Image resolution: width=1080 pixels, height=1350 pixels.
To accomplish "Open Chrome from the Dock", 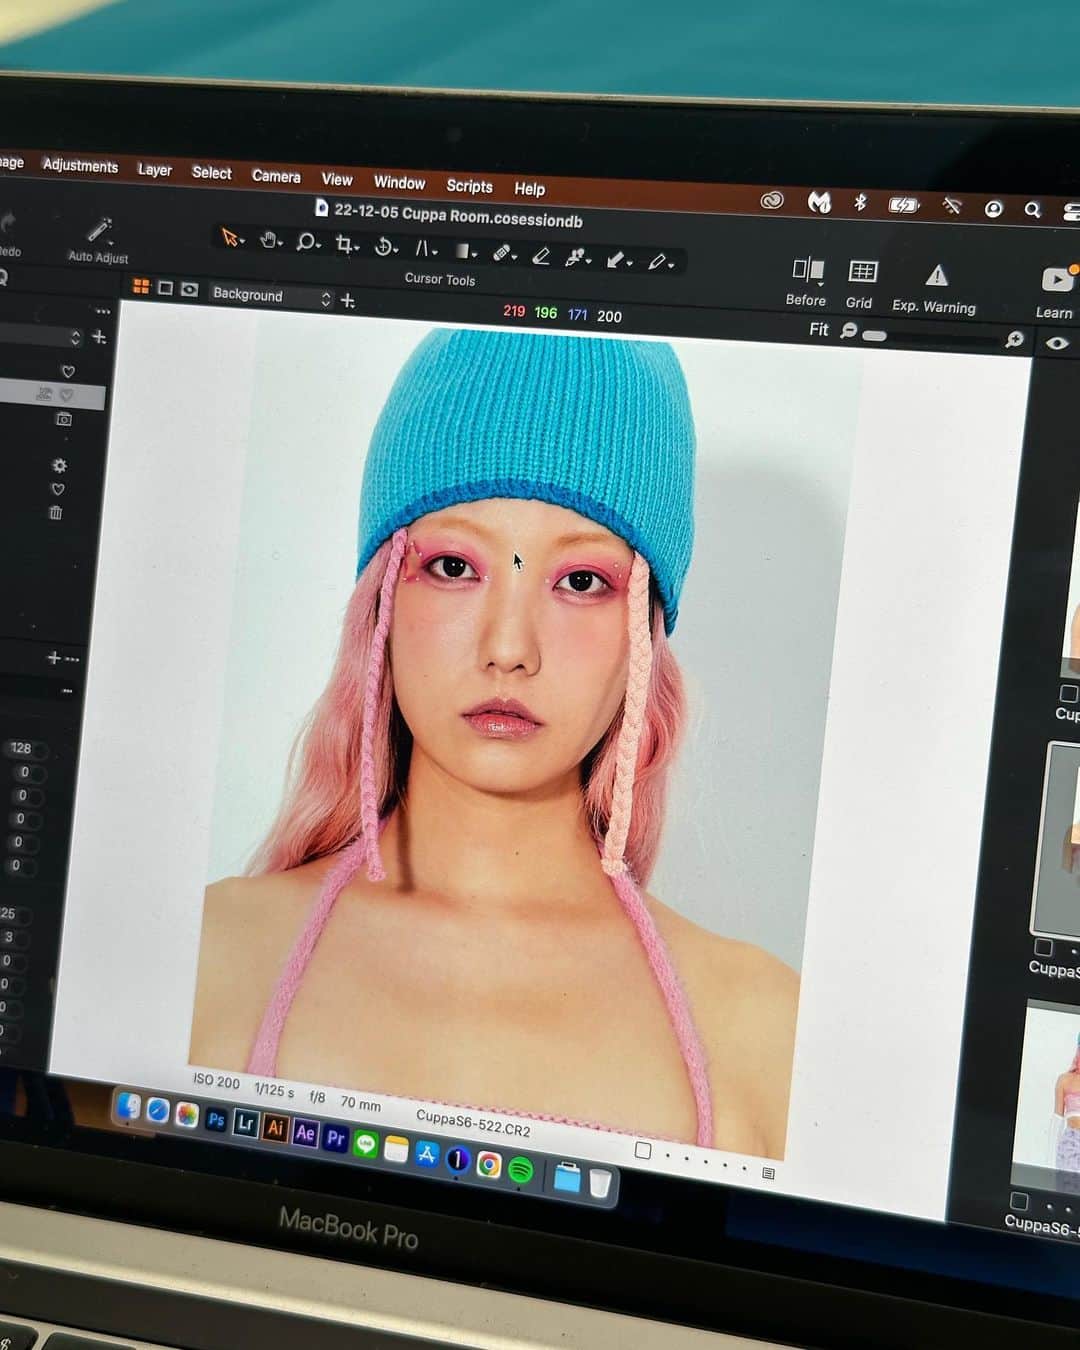I will [x=488, y=1164].
